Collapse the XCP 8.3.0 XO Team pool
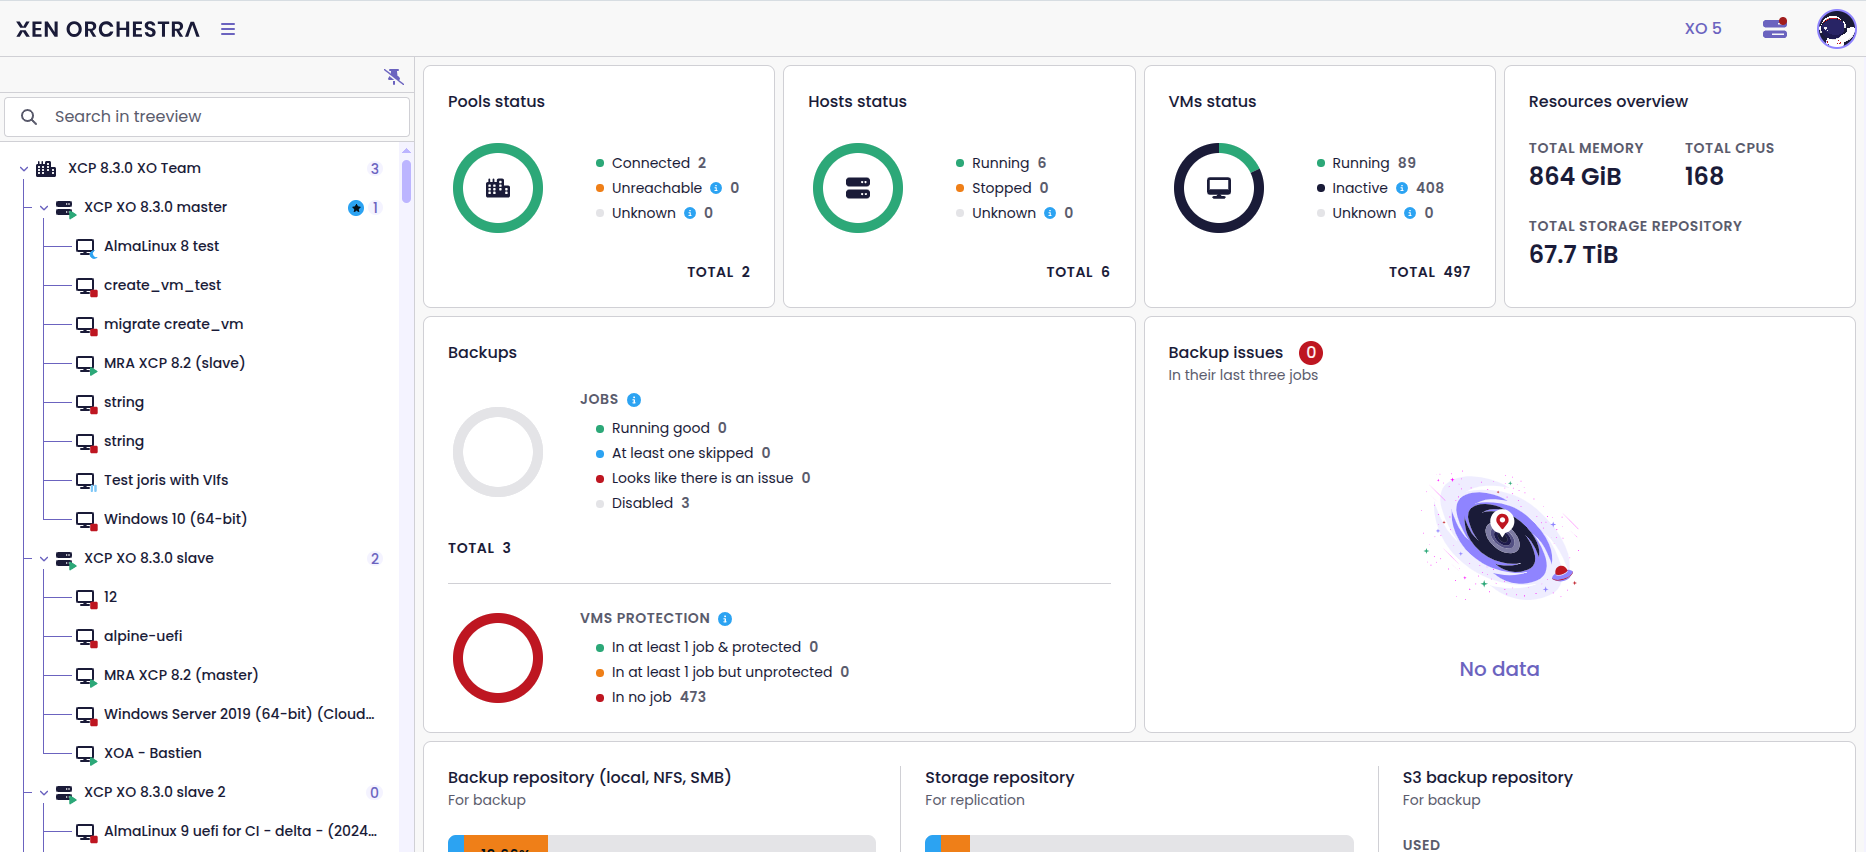Image resolution: width=1866 pixels, height=852 pixels. click(24, 169)
